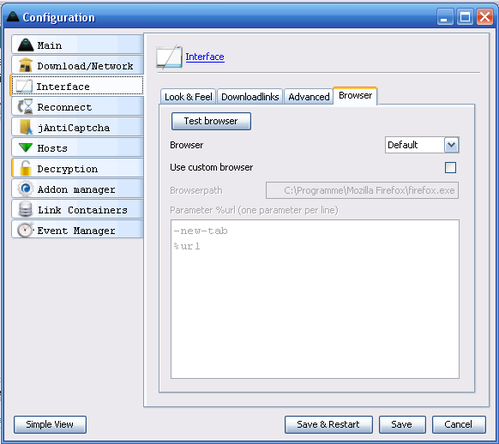Minimize the Configuration window
This screenshot has width=499, height=444.
(445, 17)
